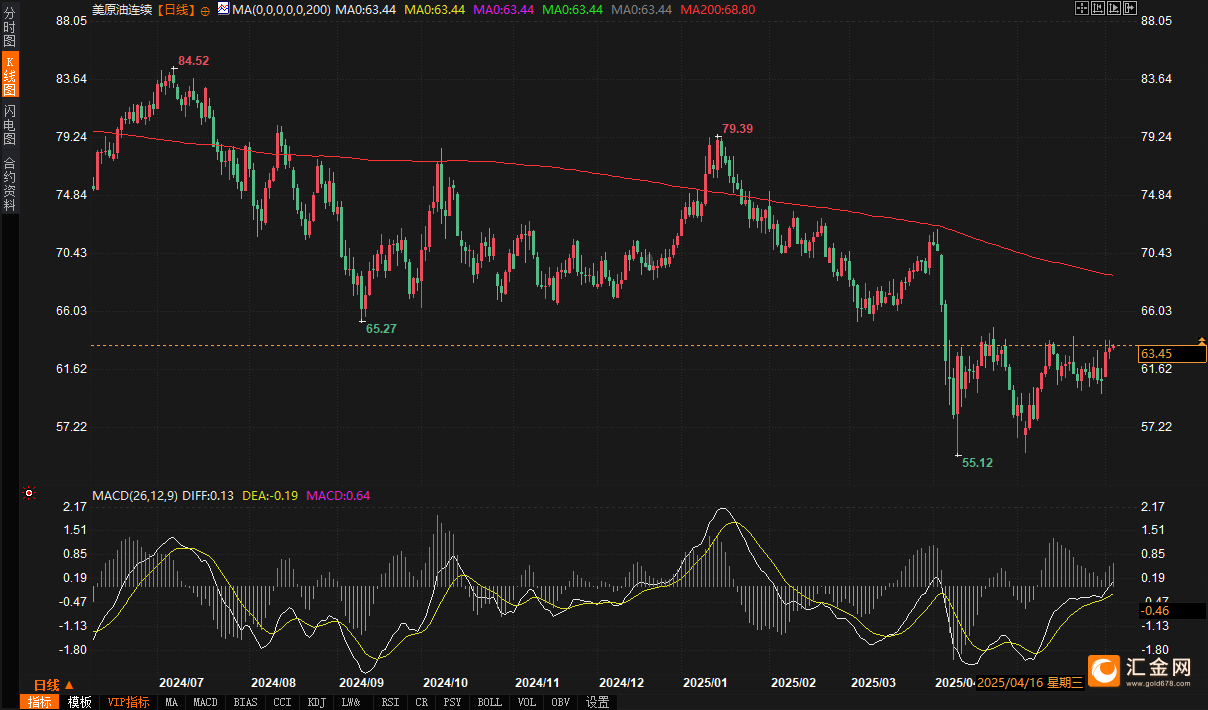The height and width of the screenshot is (710, 1208).
Task: Click the 美原油连续 instrument title
Action: point(123,9)
